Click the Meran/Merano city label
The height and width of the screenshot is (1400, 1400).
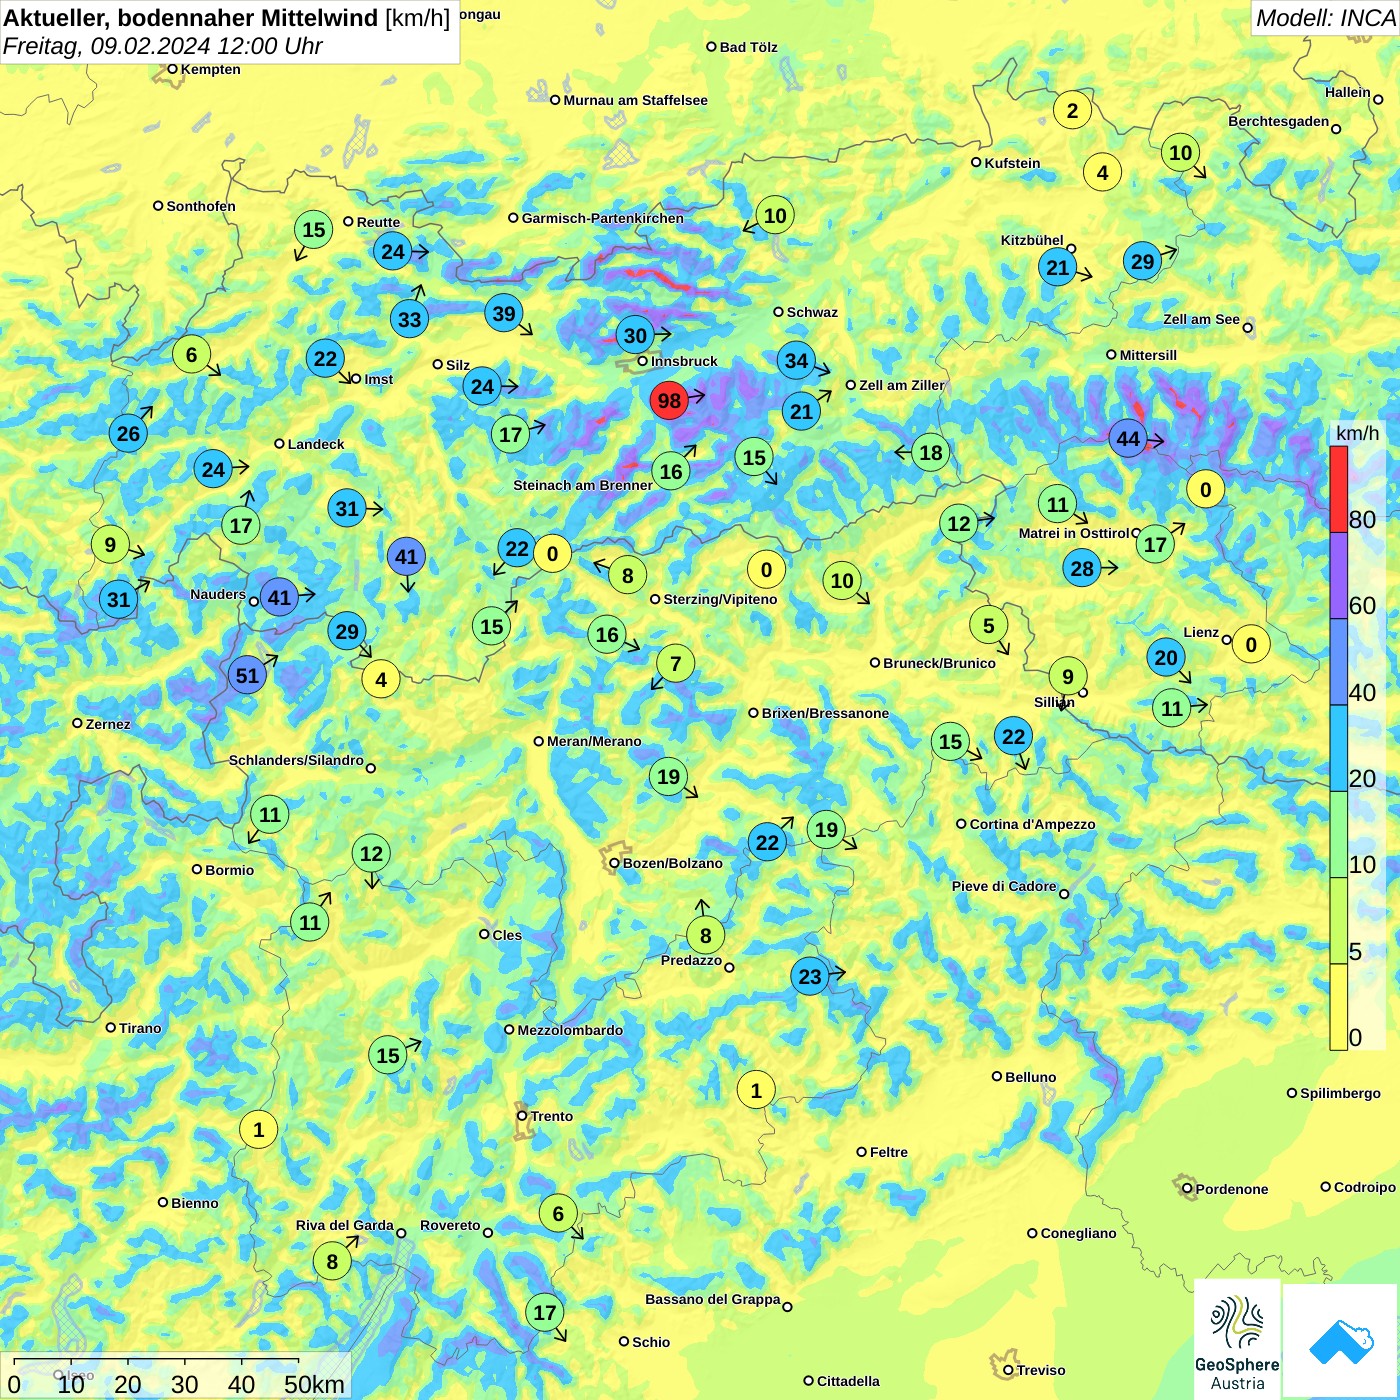[x=594, y=741]
